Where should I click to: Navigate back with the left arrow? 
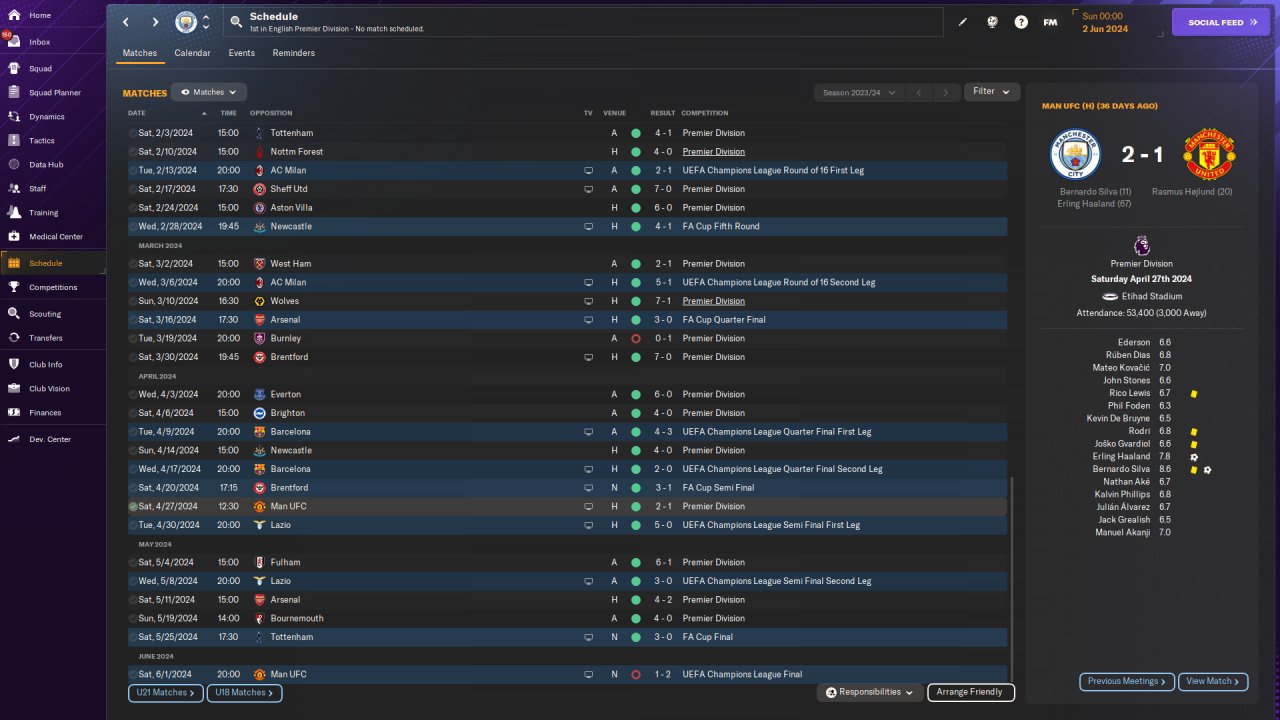point(126,22)
